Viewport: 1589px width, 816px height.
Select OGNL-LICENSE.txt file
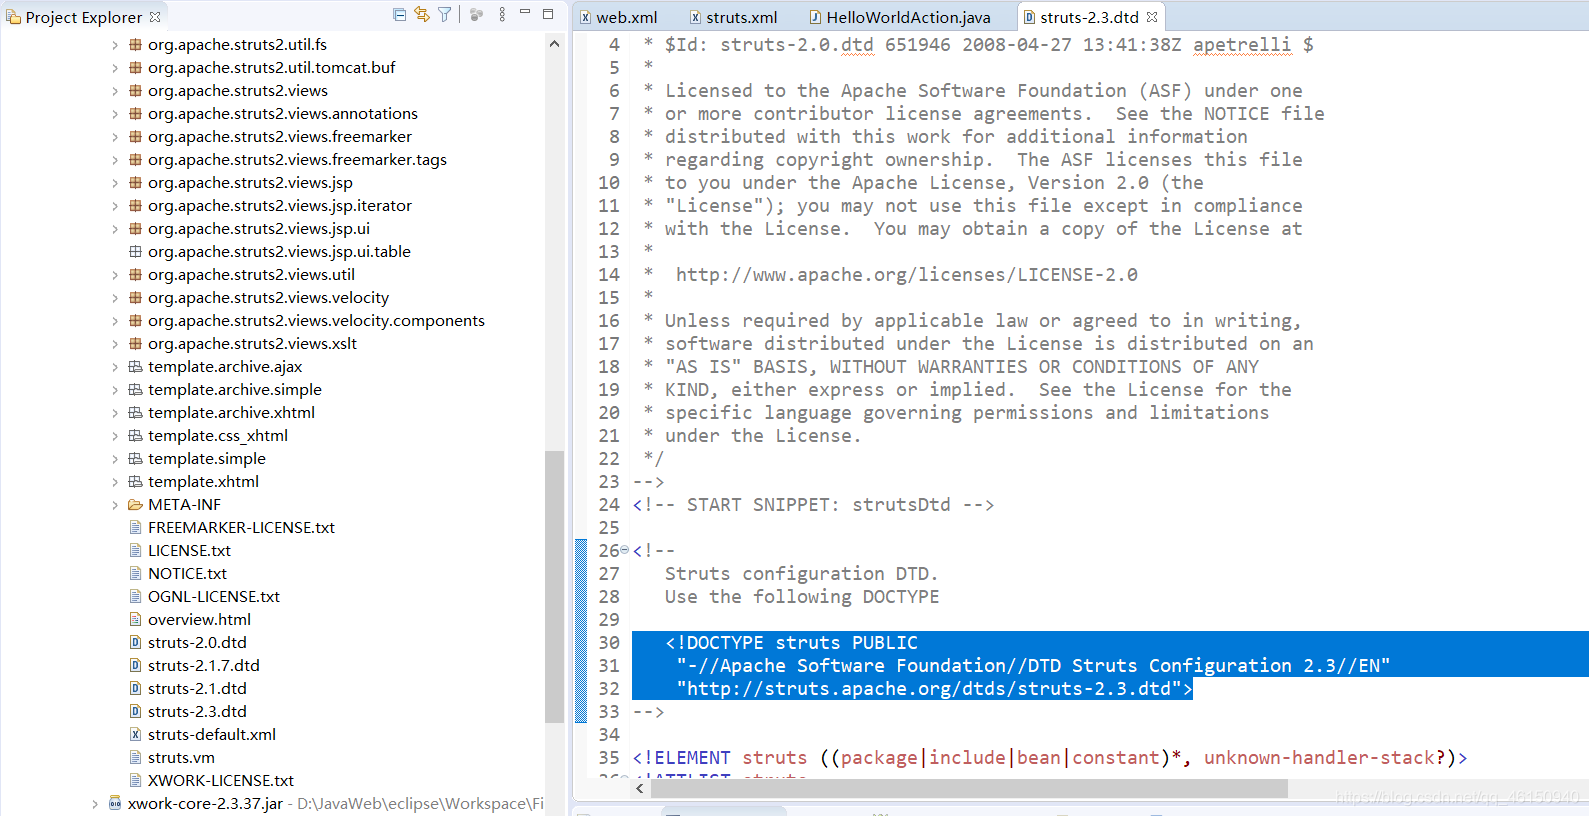tap(214, 596)
